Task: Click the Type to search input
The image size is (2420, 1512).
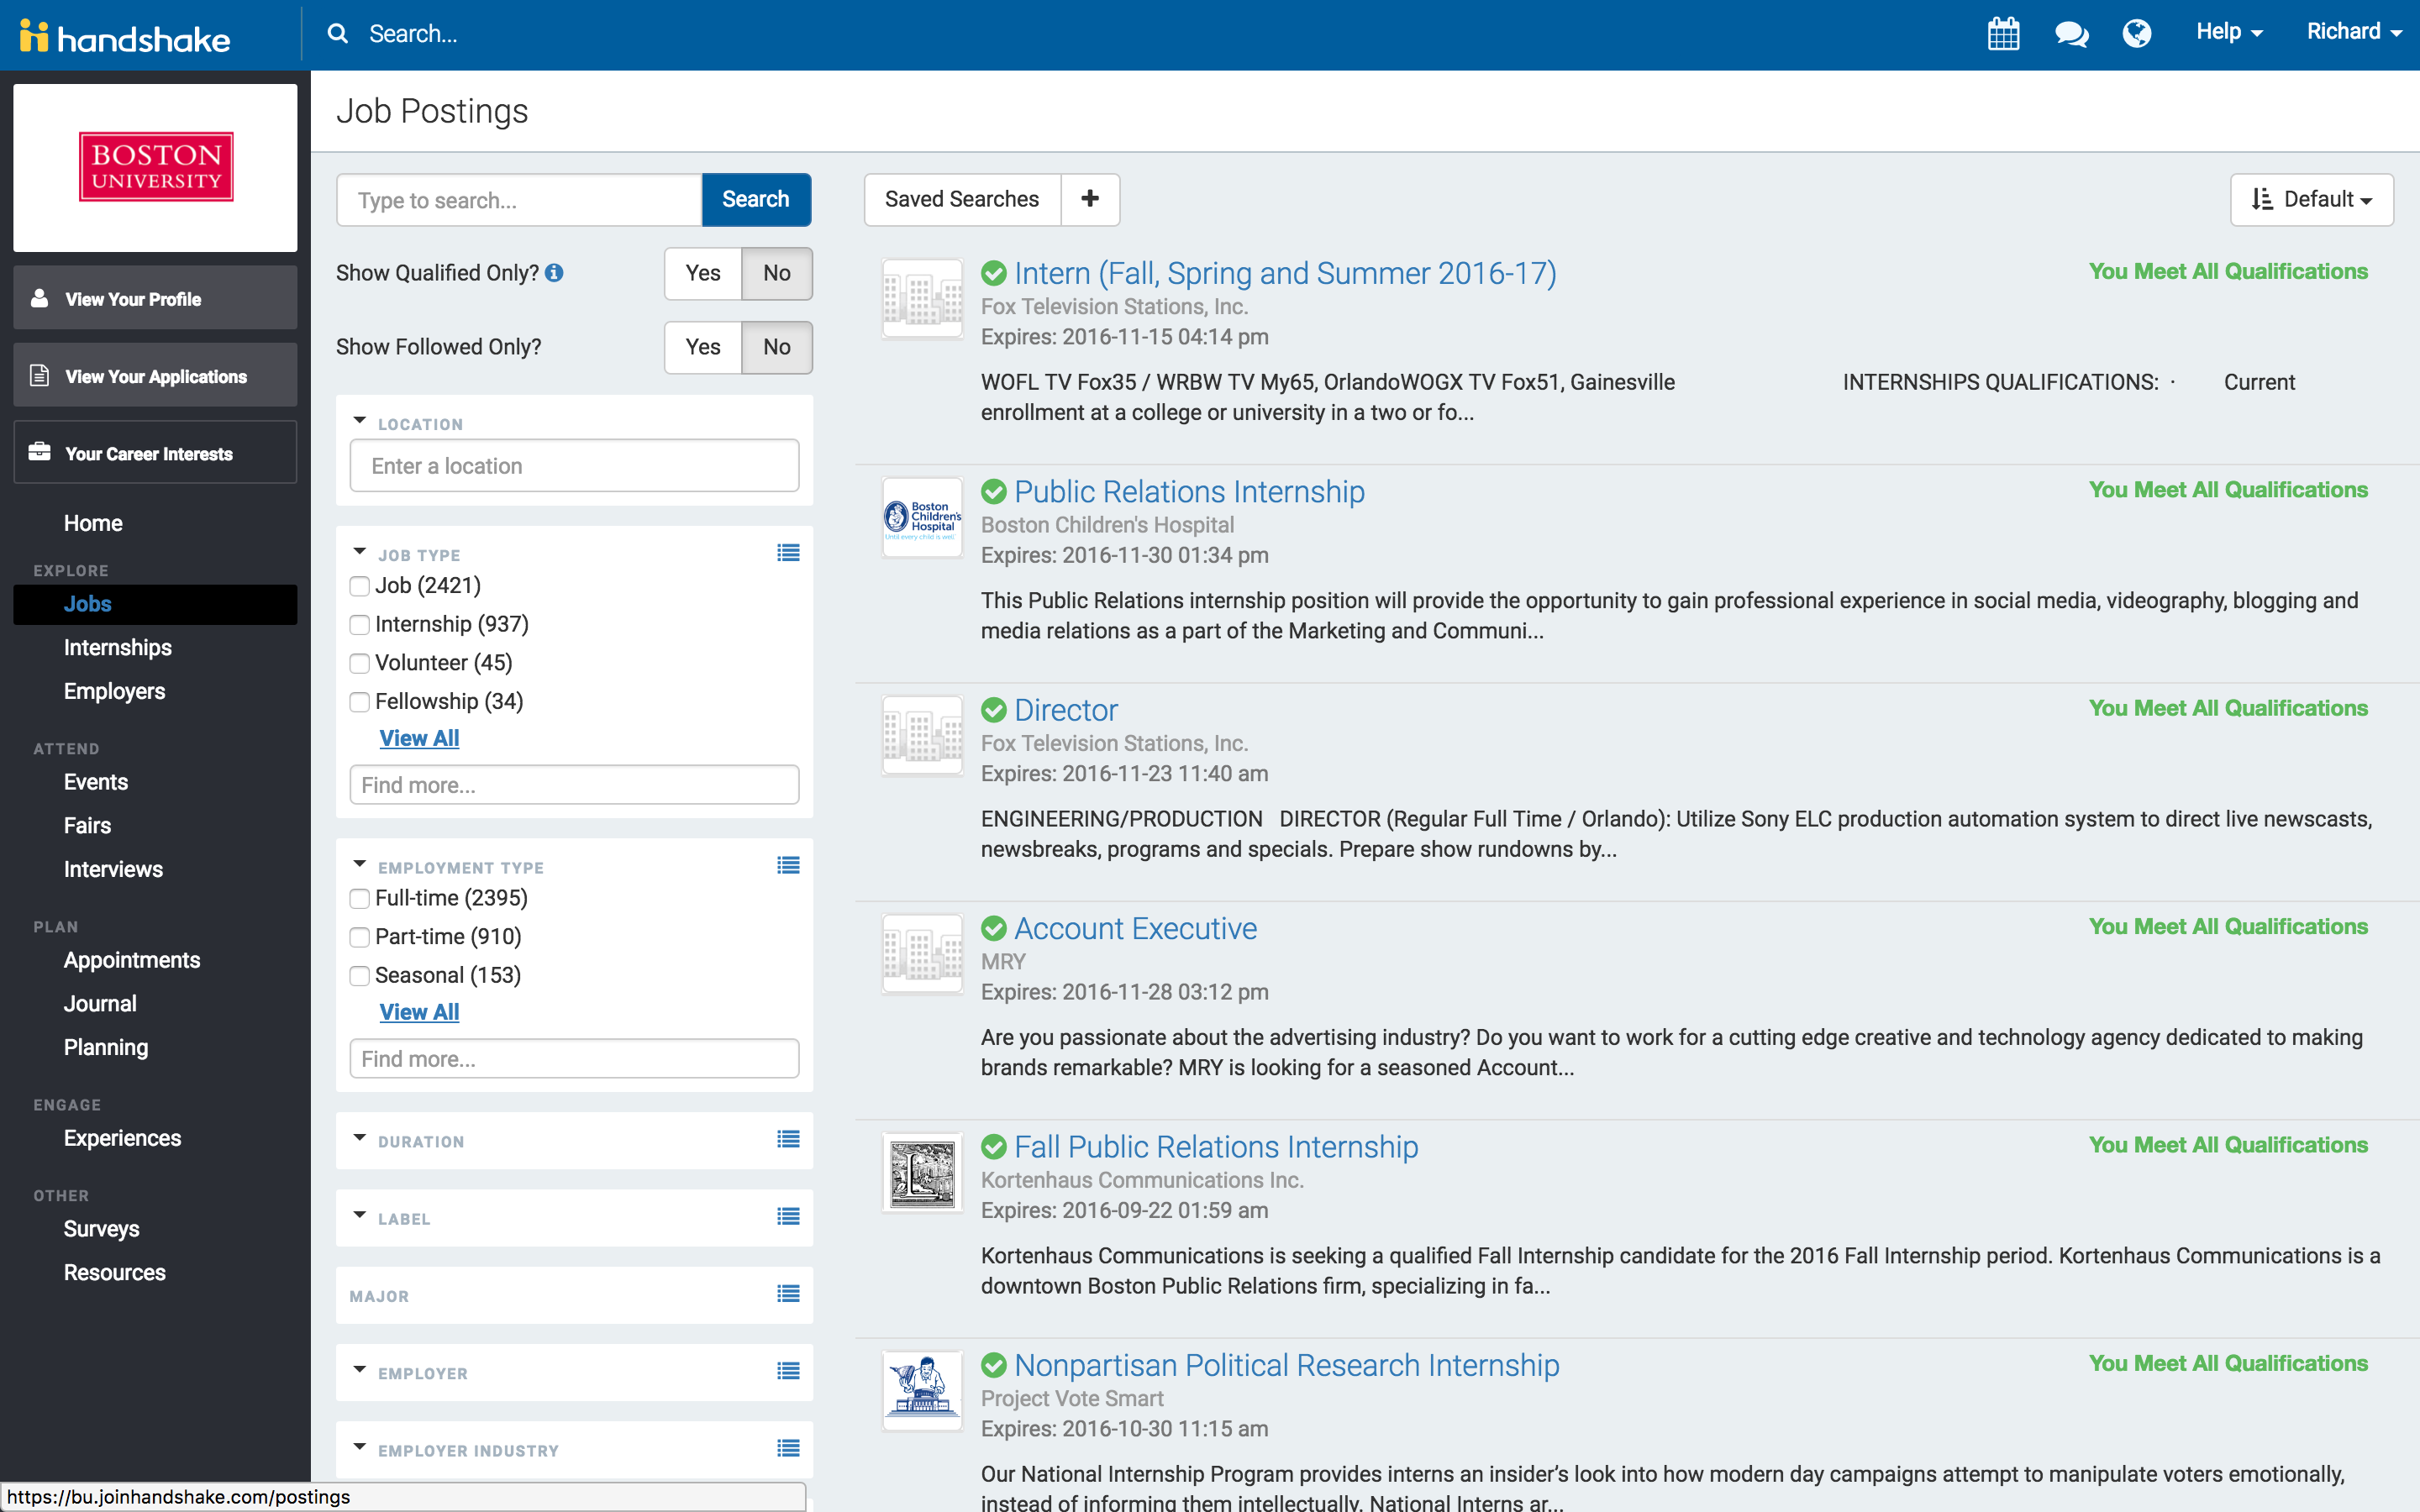Action: pyautogui.click(x=520, y=200)
